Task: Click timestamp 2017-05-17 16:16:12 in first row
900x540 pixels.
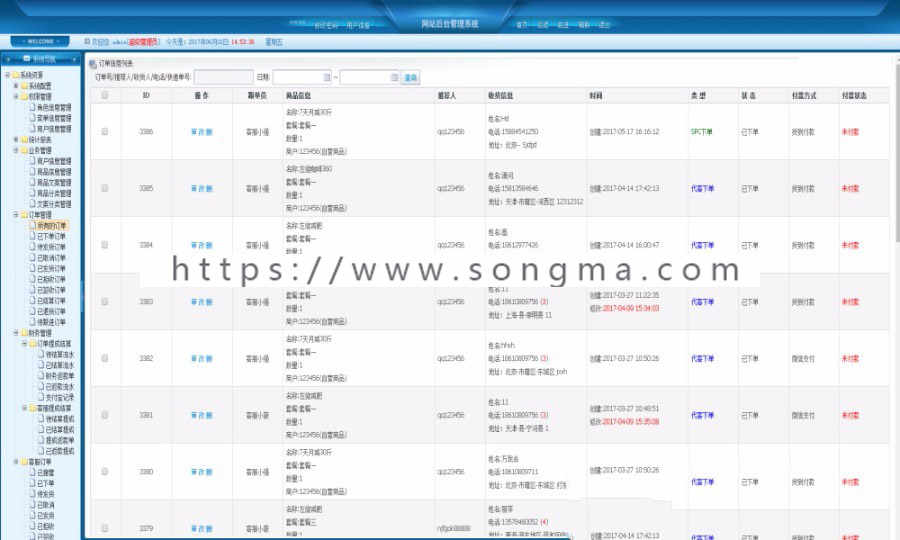Action: [x=630, y=132]
